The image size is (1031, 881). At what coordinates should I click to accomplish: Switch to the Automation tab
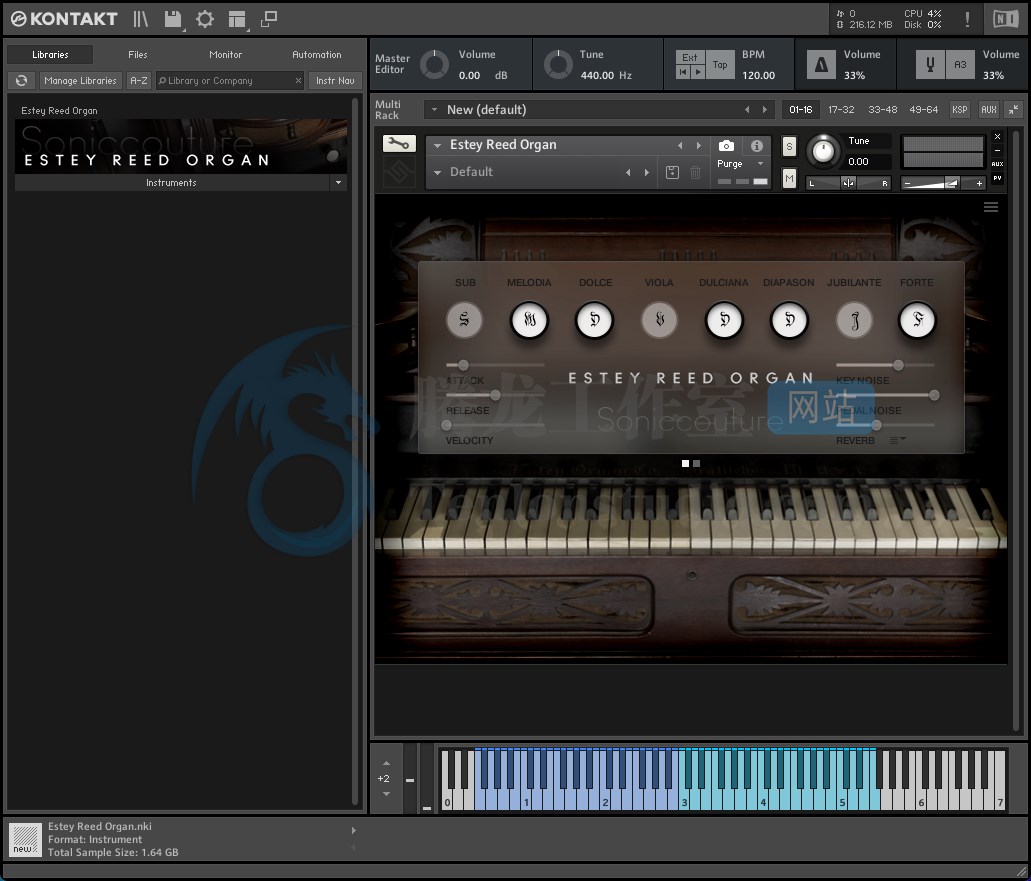(x=316, y=55)
